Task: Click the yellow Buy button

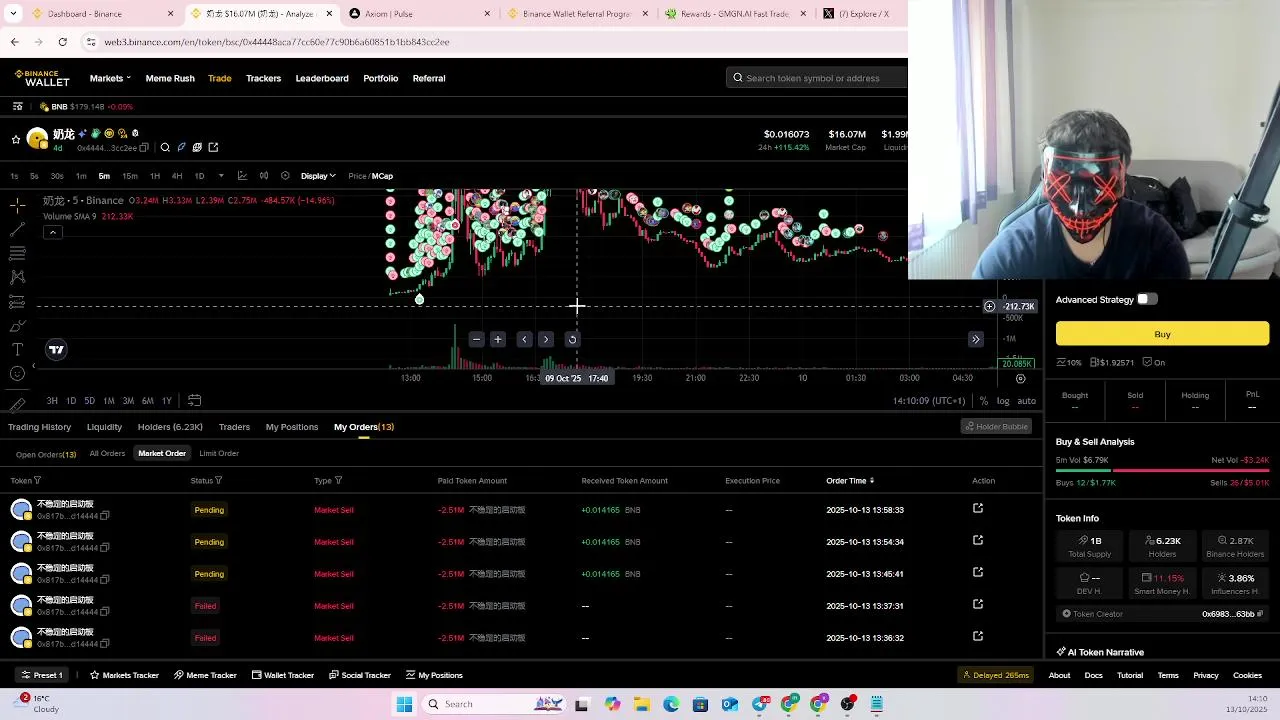Action: point(1162,334)
